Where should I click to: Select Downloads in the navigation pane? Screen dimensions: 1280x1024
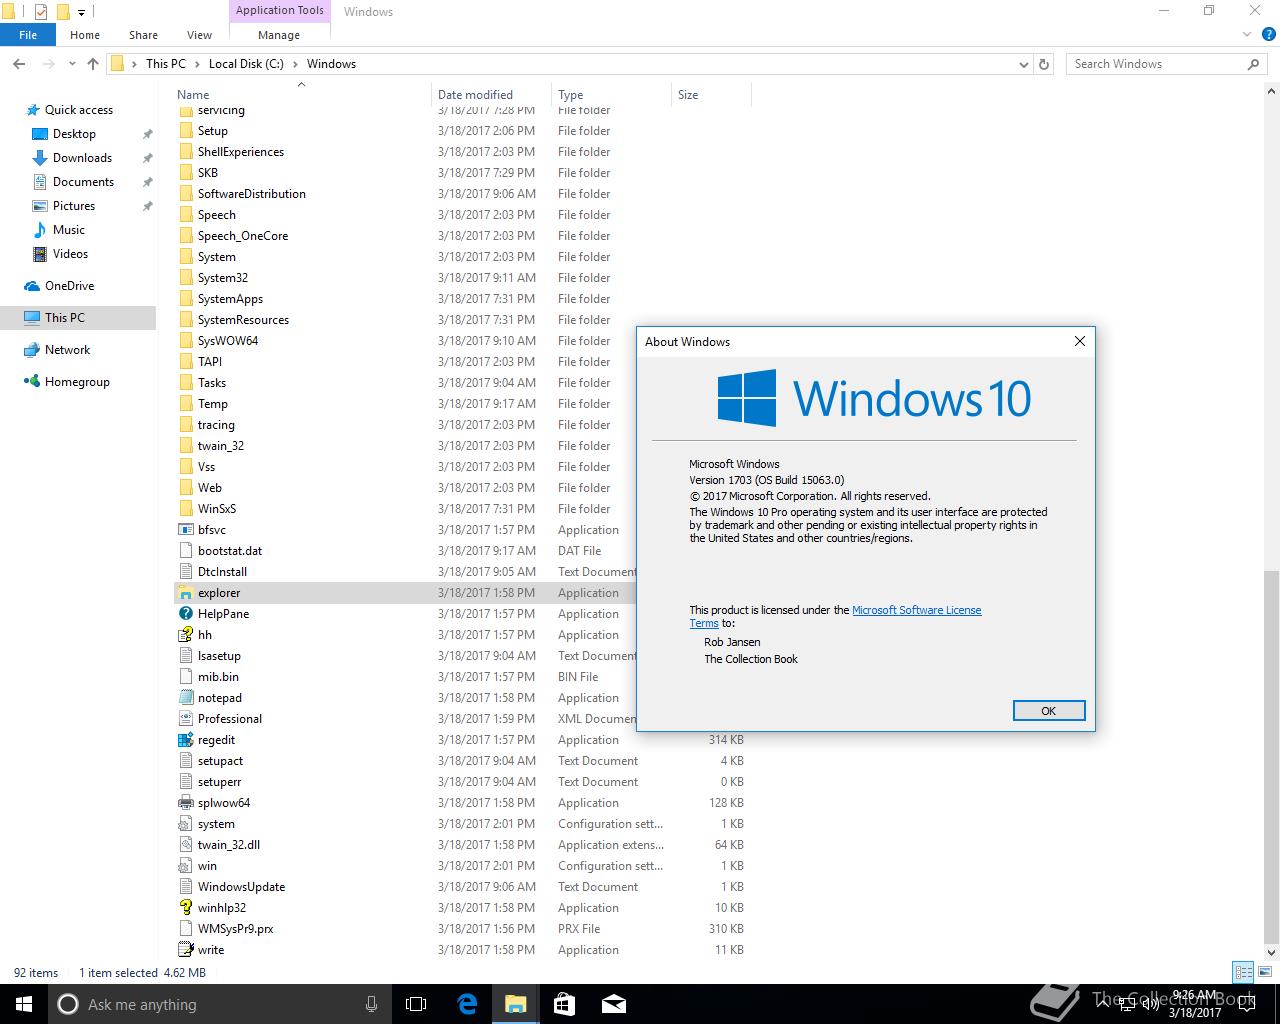pos(82,158)
